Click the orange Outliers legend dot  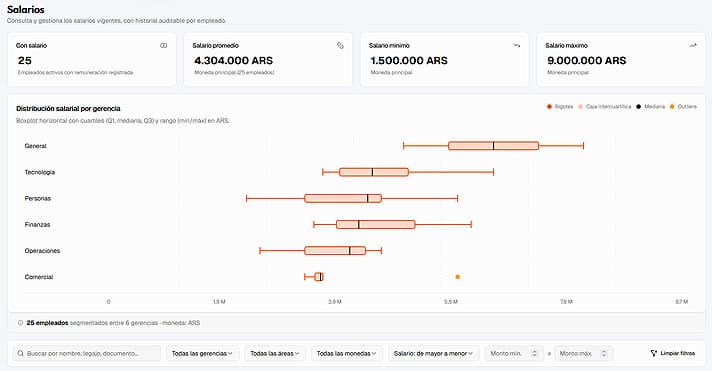[x=672, y=107]
